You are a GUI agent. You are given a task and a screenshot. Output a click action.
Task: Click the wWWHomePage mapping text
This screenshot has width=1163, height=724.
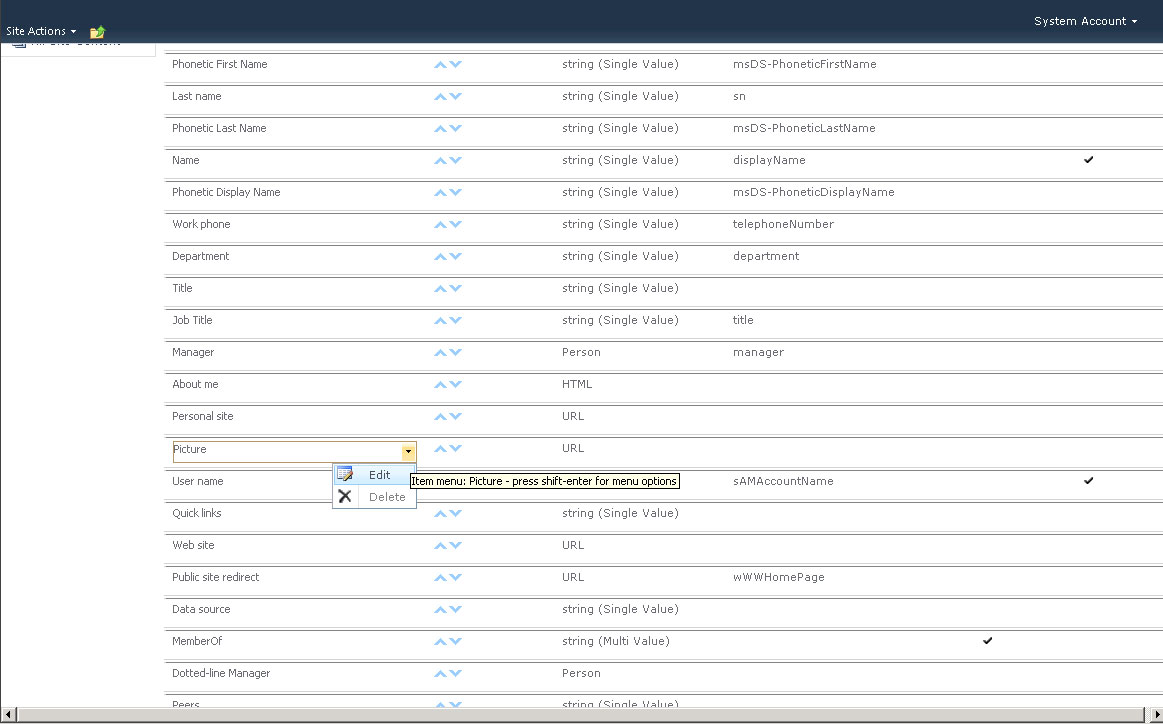point(779,577)
